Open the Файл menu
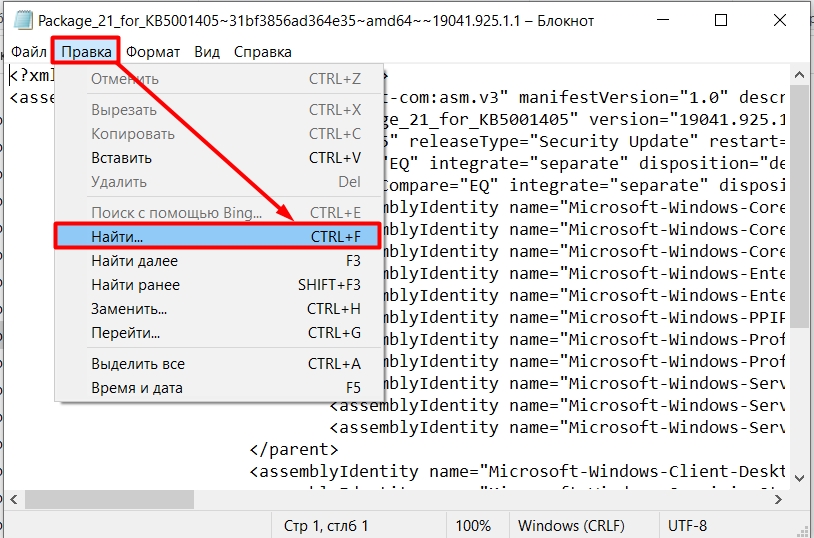Screen dimensions: 814x538 (x=28, y=52)
